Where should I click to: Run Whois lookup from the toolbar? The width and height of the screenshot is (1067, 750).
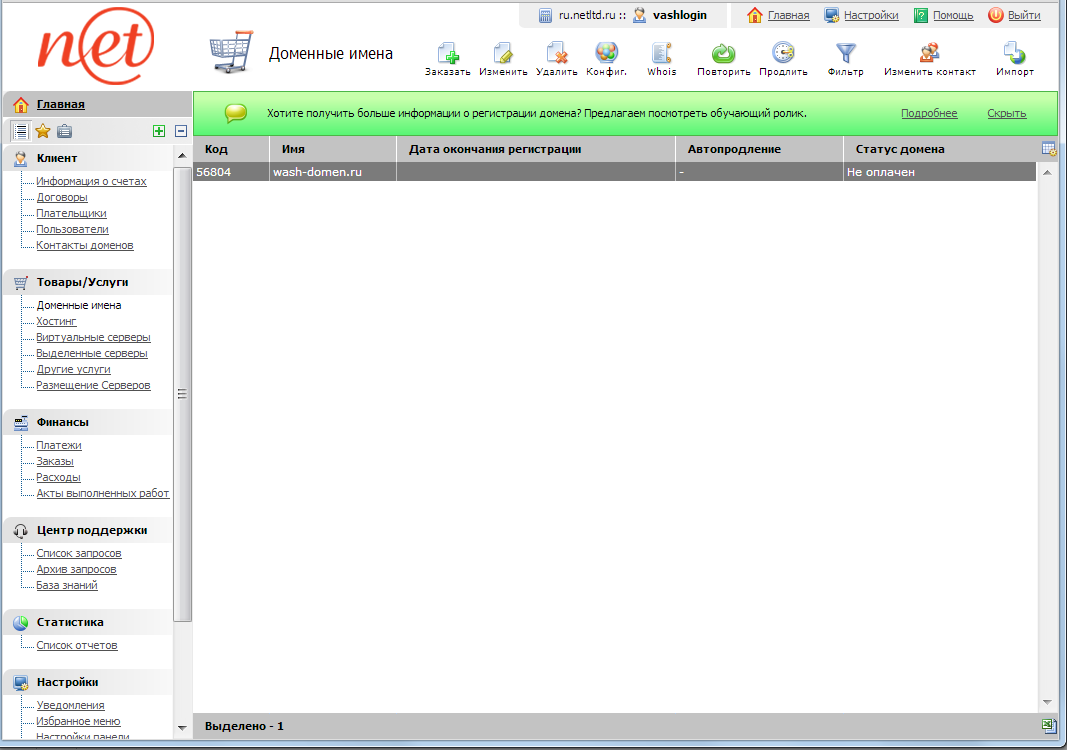[x=661, y=54]
